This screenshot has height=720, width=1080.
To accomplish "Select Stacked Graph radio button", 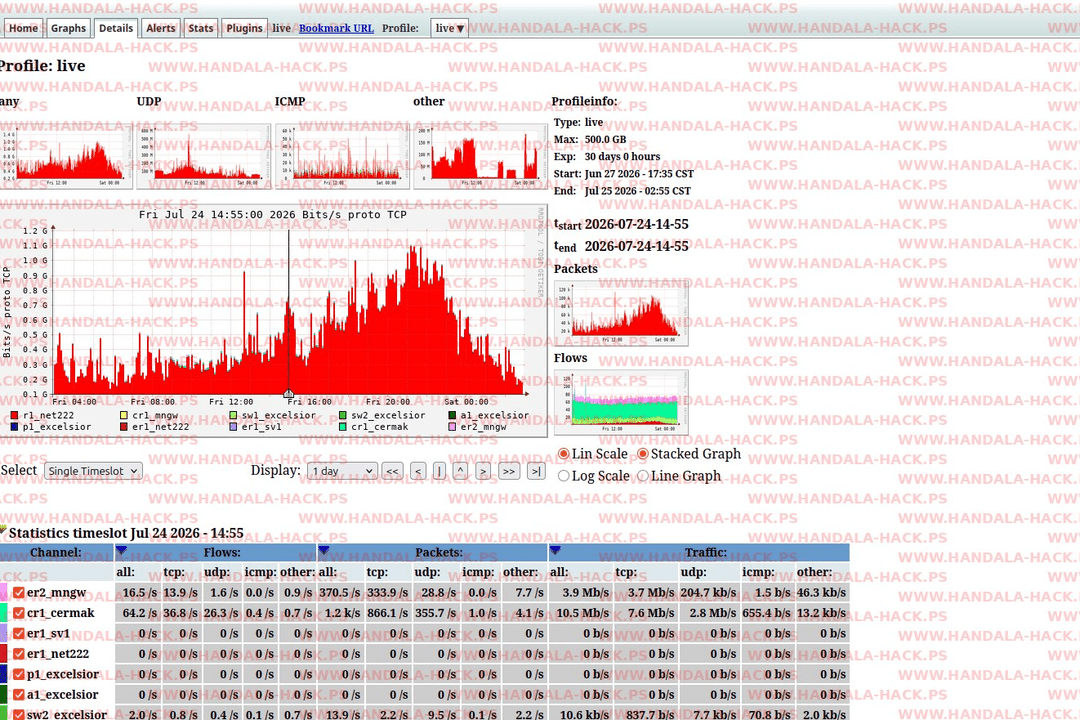I will (x=643, y=454).
